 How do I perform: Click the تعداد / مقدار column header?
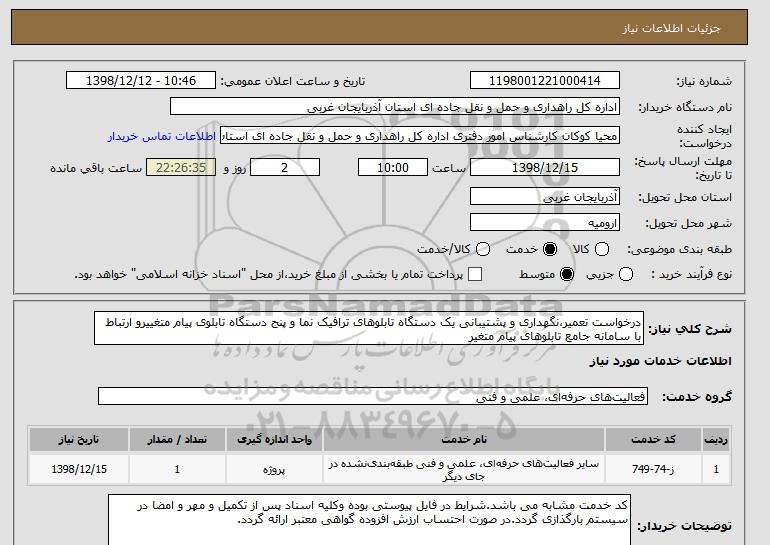tap(177, 439)
